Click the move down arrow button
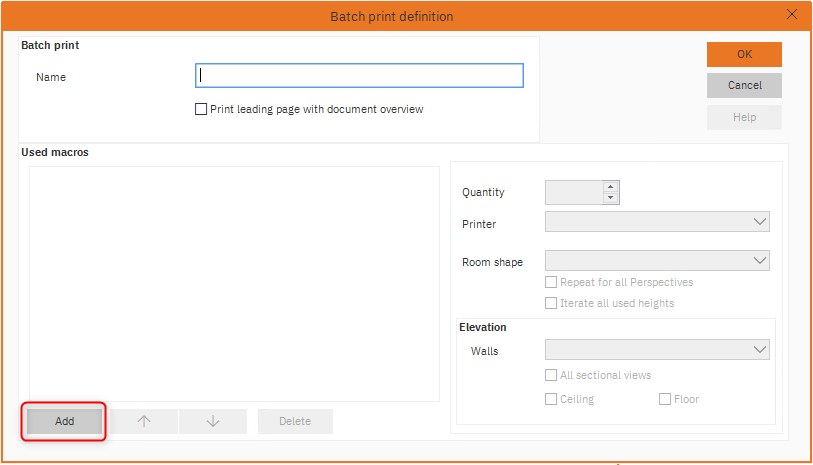 (212, 421)
